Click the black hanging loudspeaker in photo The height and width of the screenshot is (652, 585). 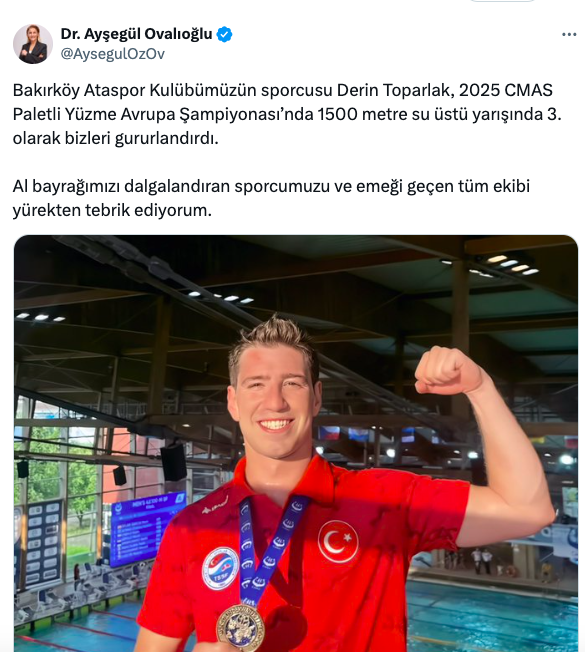click(x=173, y=462)
